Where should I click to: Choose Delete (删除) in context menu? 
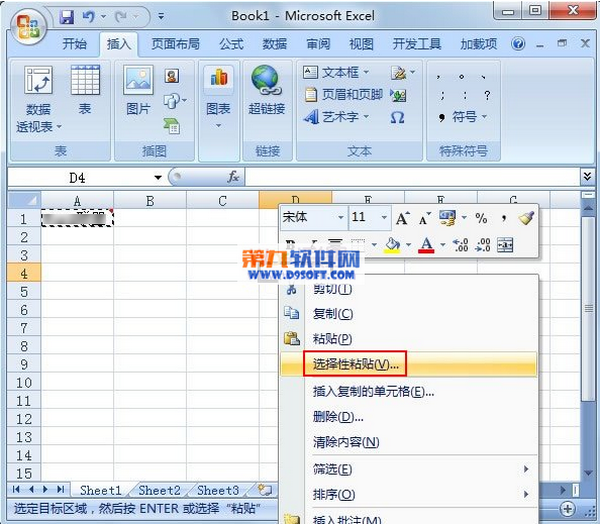(408, 416)
